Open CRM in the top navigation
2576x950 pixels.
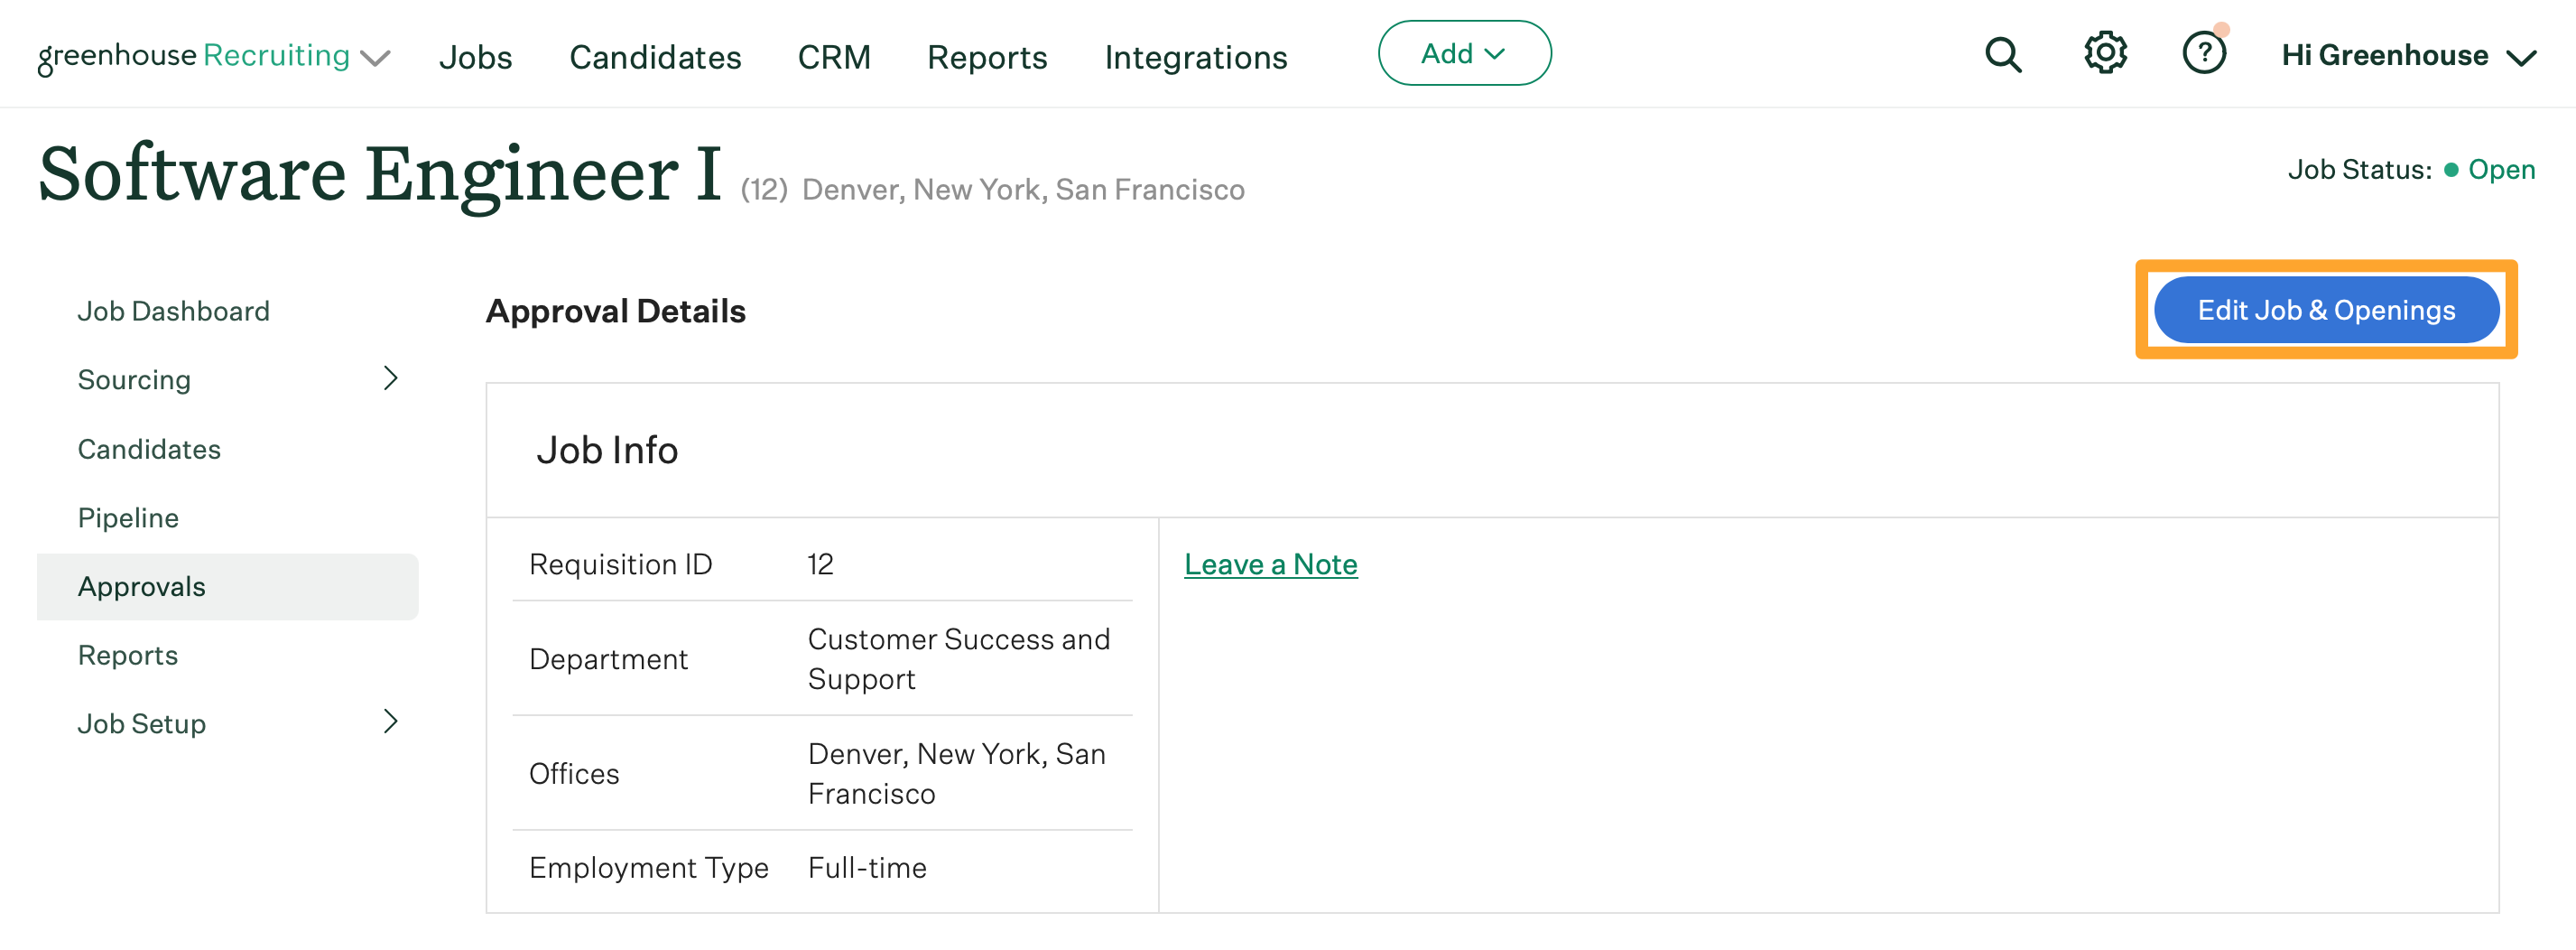[x=834, y=57]
